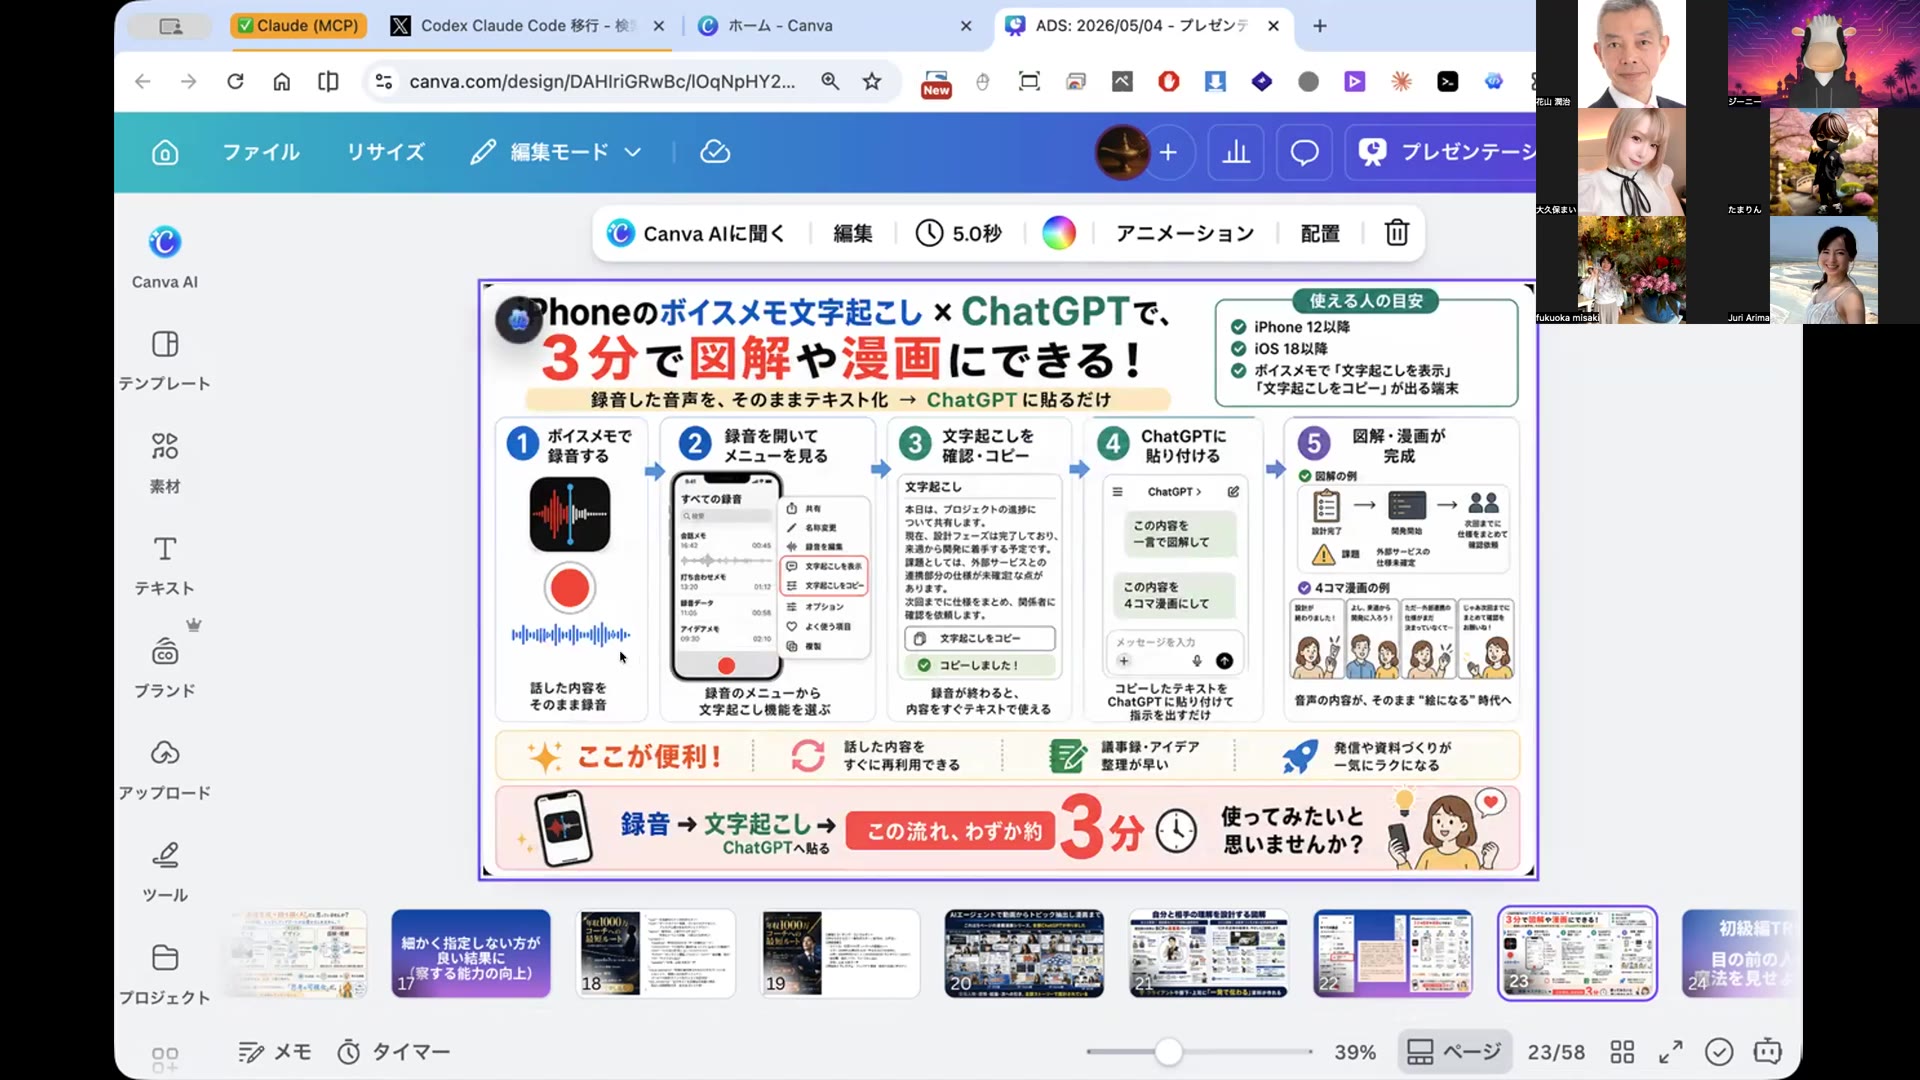Open アニメーション options
Viewport: 1920px width, 1080px height.
point(1185,233)
